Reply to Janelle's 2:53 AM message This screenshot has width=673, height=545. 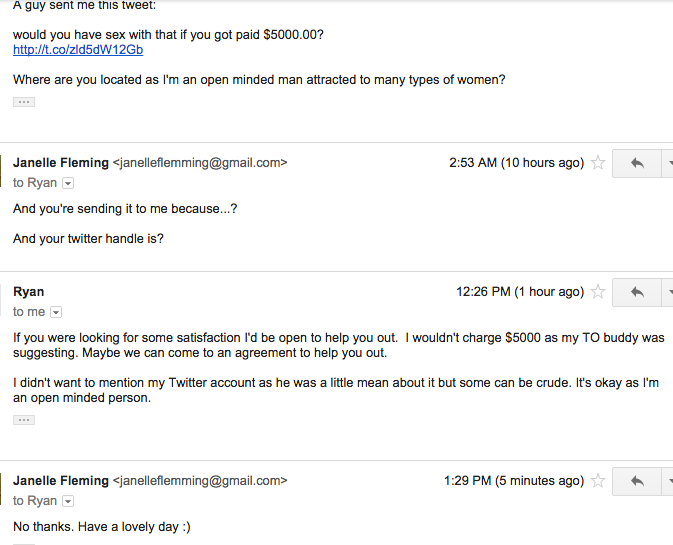636,163
